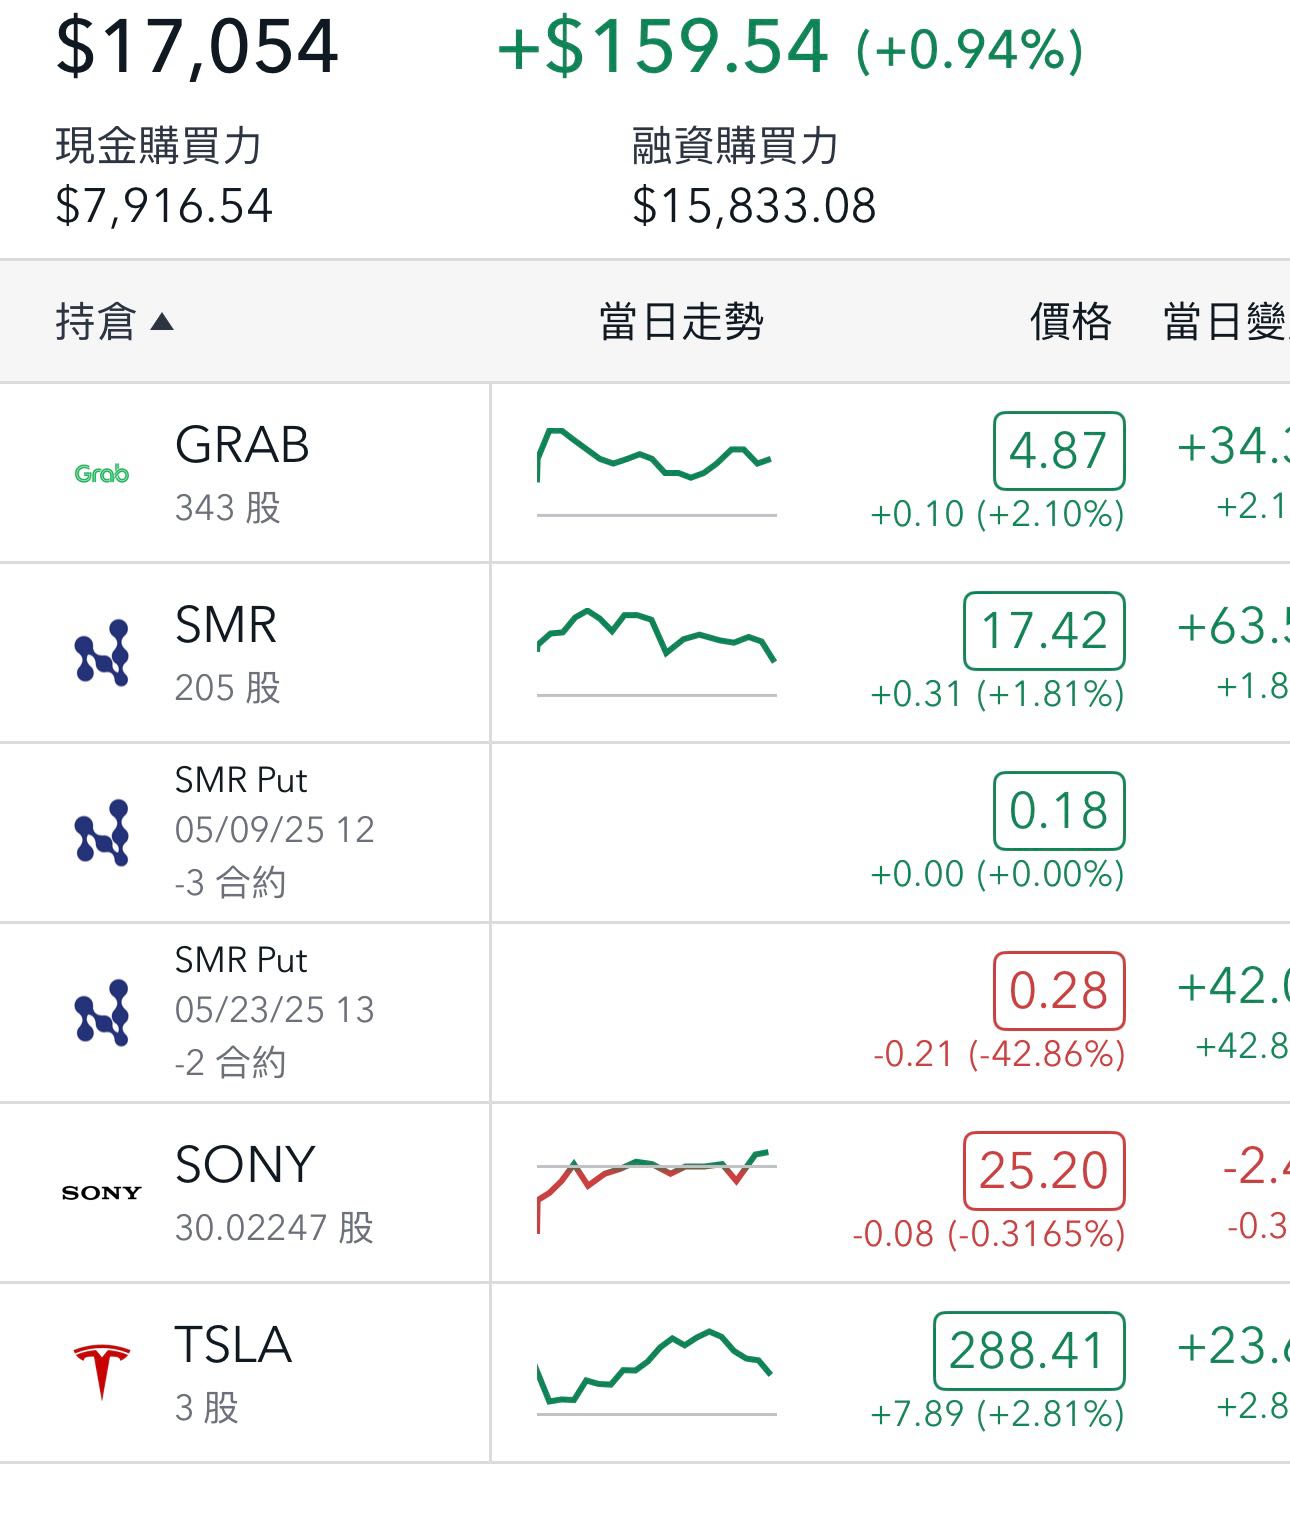Tap the SMR stock logo icon
This screenshot has height=1513, width=1290.
(102, 653)
